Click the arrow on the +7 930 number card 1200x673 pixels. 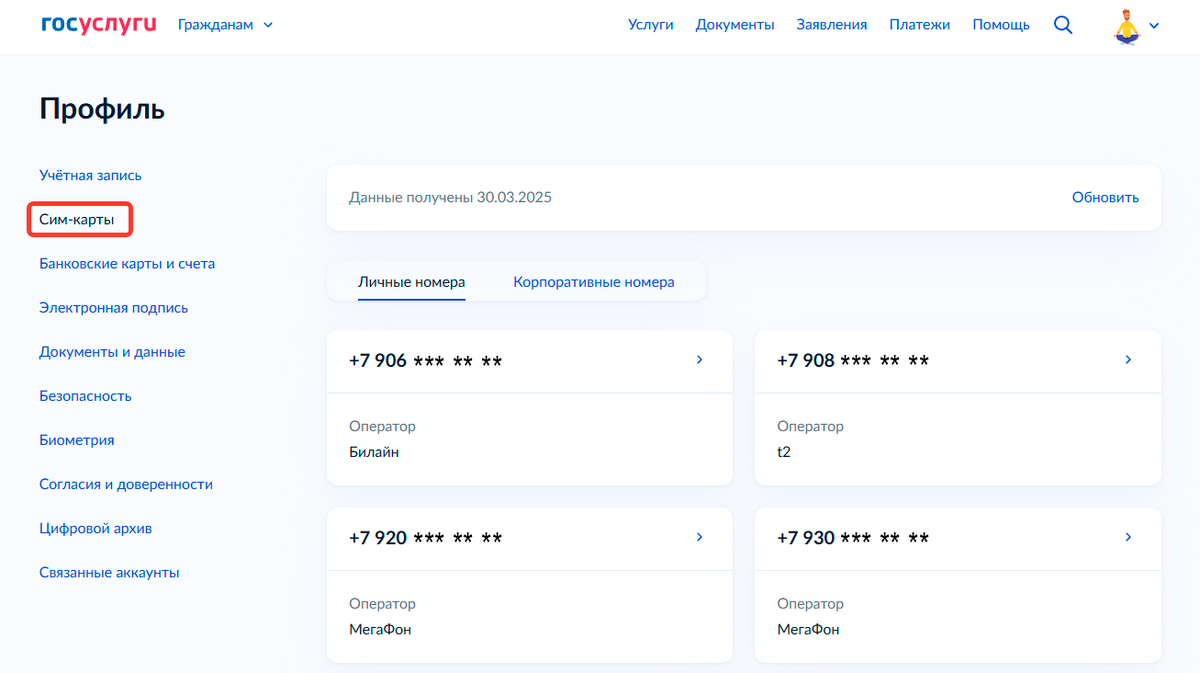(x=1127, y=537)
